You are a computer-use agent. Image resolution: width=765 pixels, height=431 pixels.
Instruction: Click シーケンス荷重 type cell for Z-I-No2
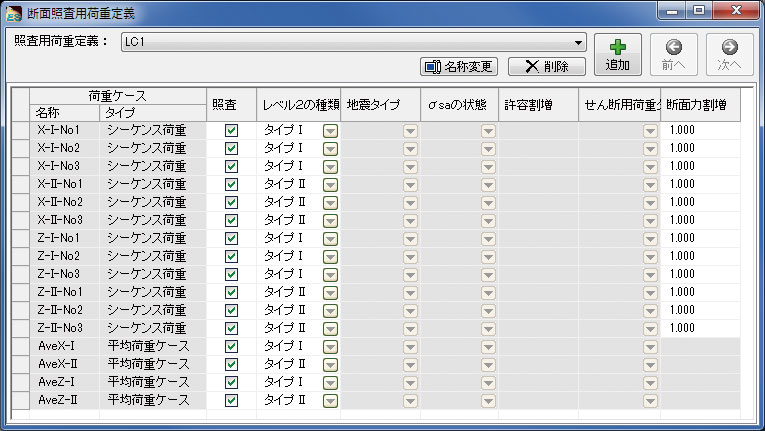153,256
